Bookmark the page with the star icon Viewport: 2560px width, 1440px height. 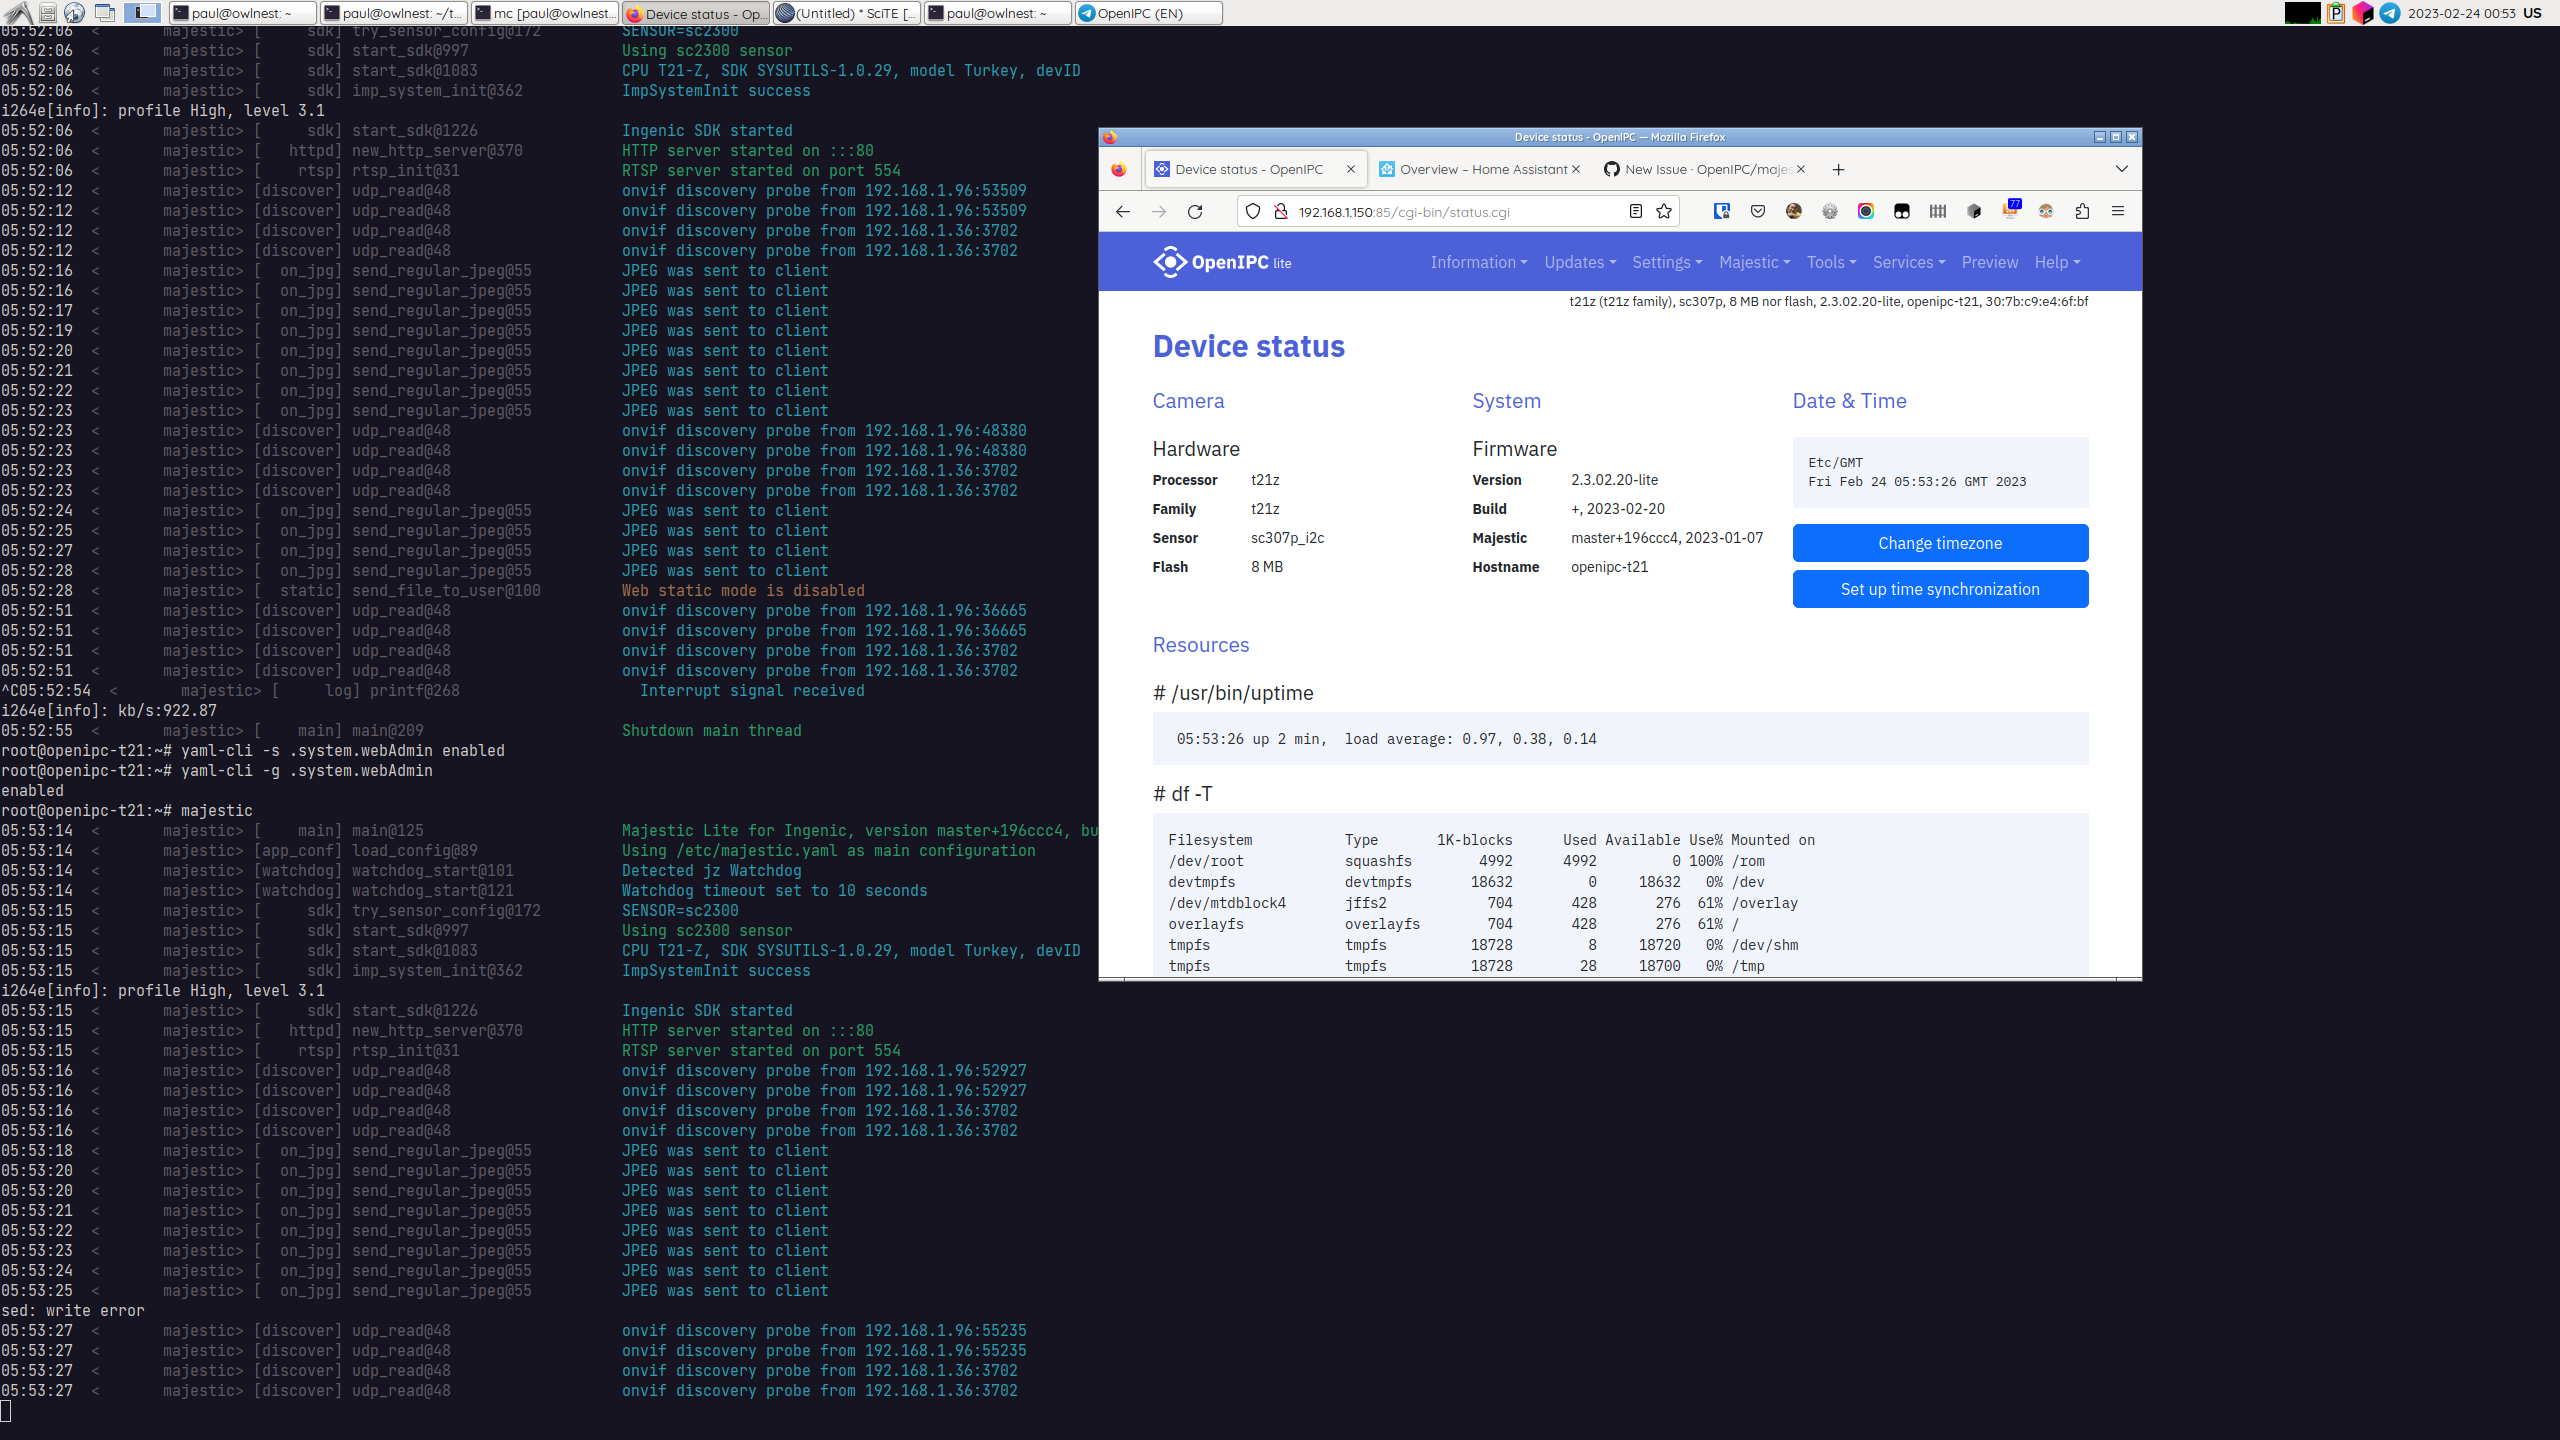click(1664, 211)
